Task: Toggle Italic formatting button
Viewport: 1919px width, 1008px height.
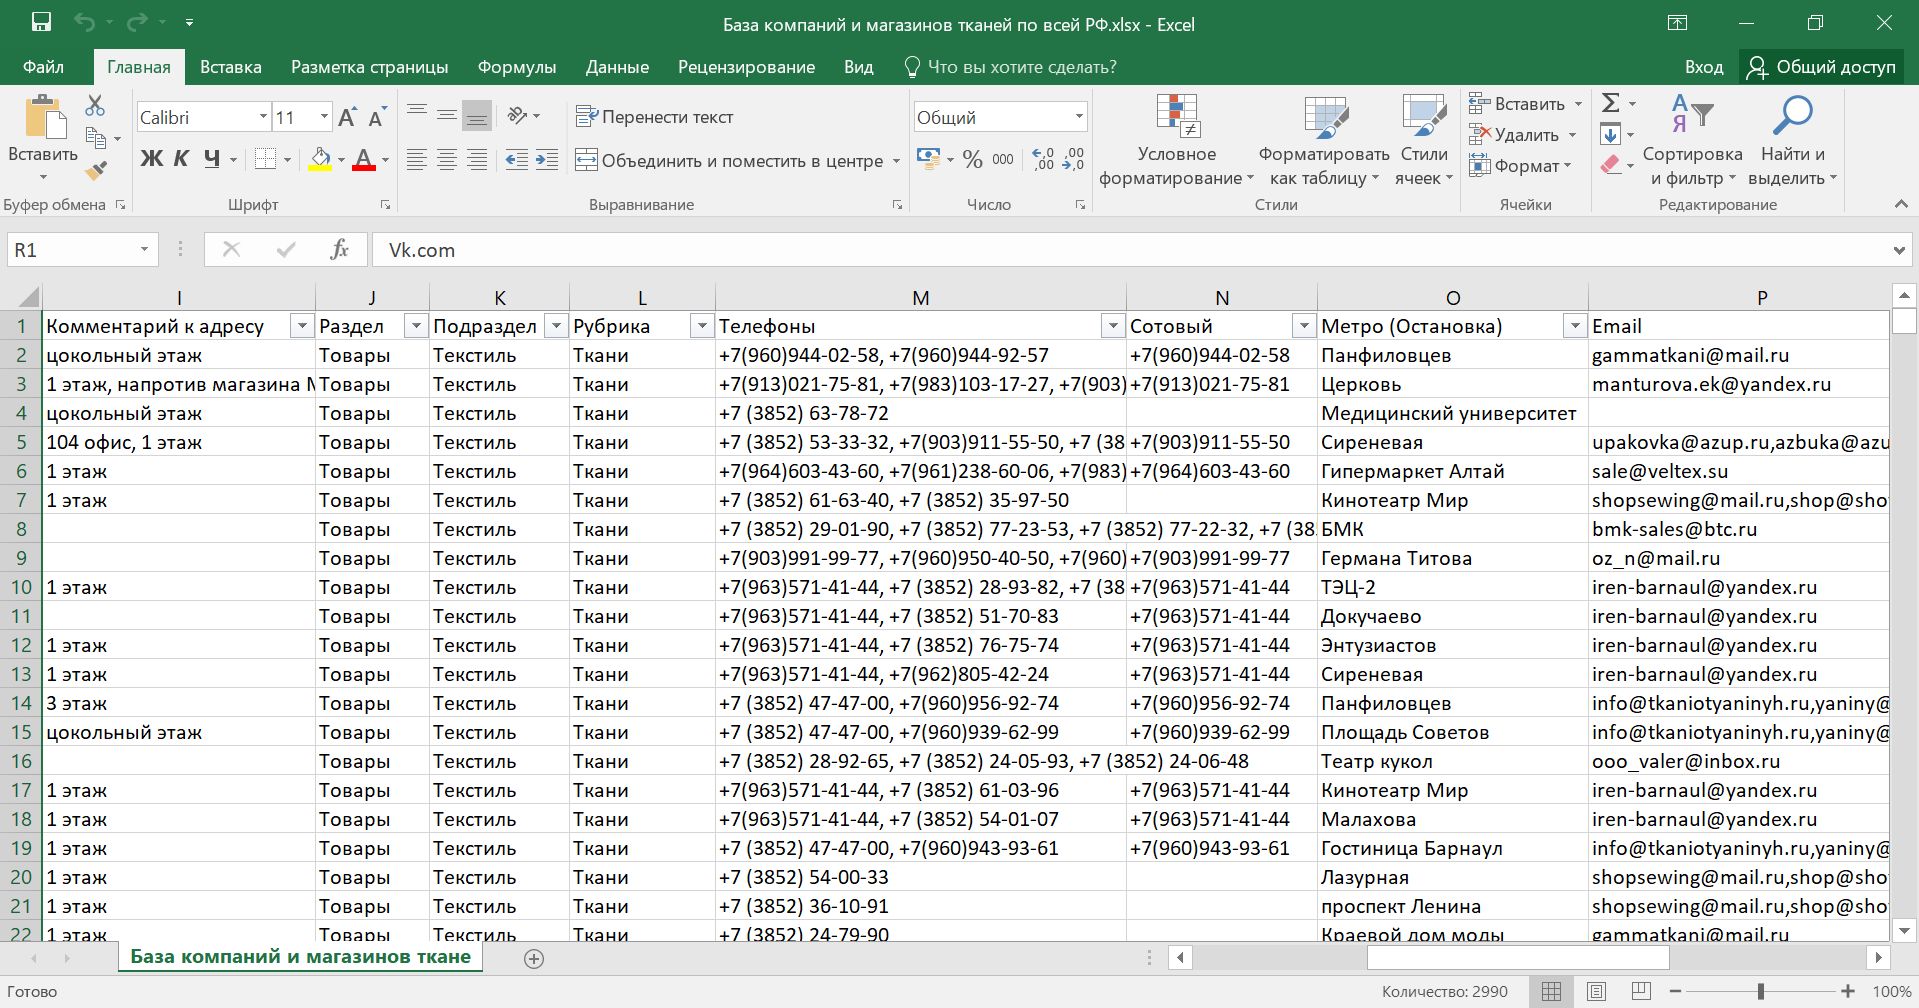Action: [x=181, y=159]
